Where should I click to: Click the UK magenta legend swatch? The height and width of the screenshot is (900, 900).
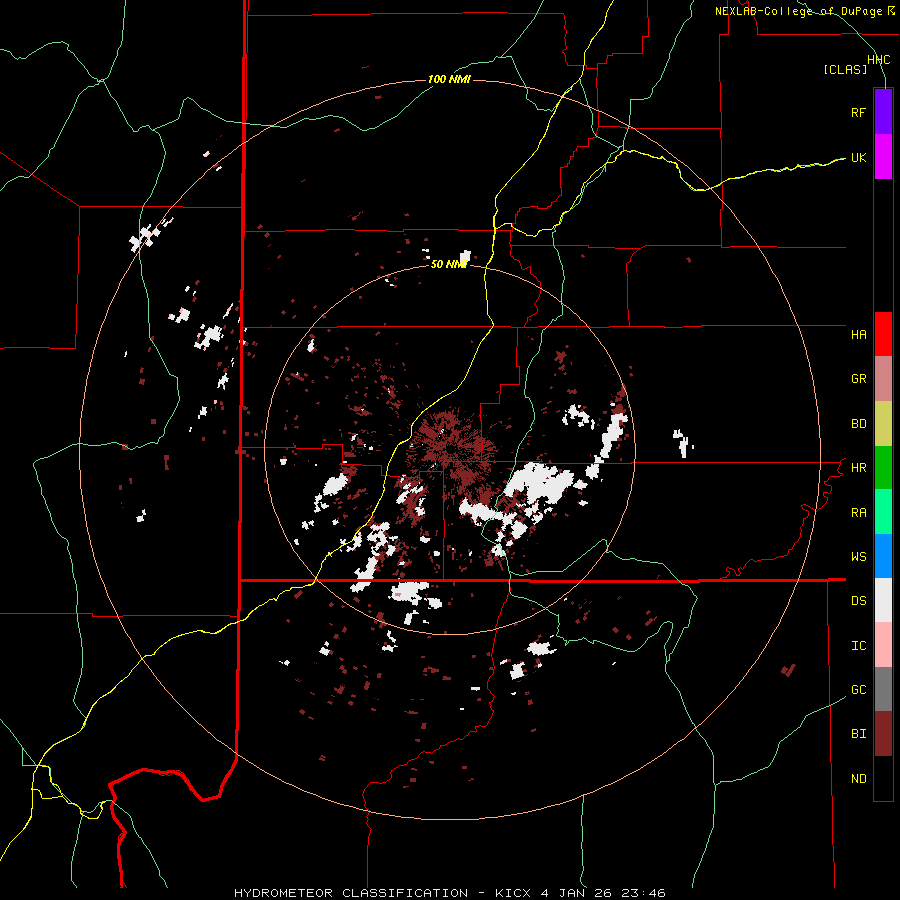pos(883,157)
